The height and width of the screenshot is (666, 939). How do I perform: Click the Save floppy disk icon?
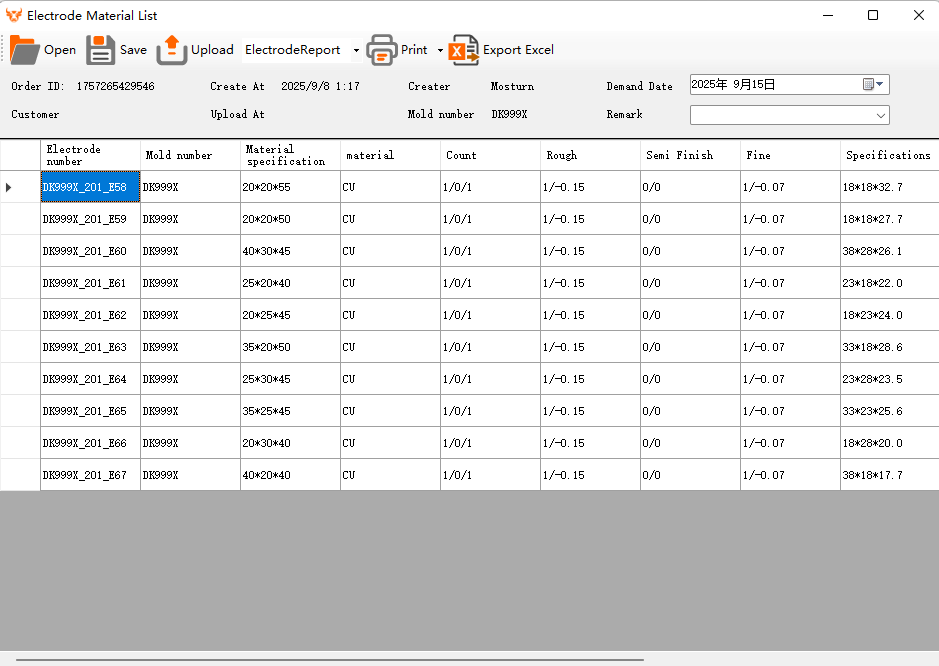click(x=101, y=50)
